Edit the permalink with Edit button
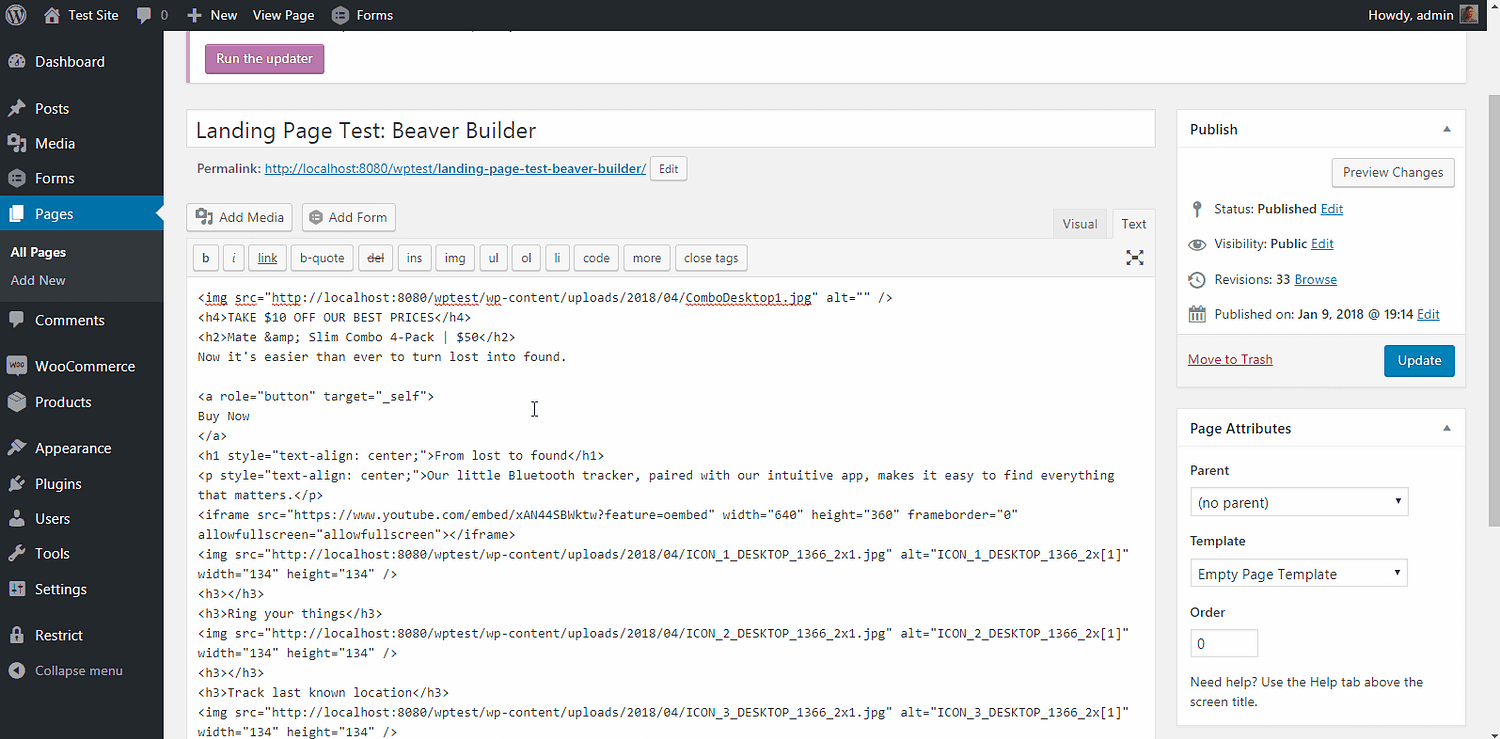The image size is (1500, 739). pyautogui.click(x=669, y=169)
